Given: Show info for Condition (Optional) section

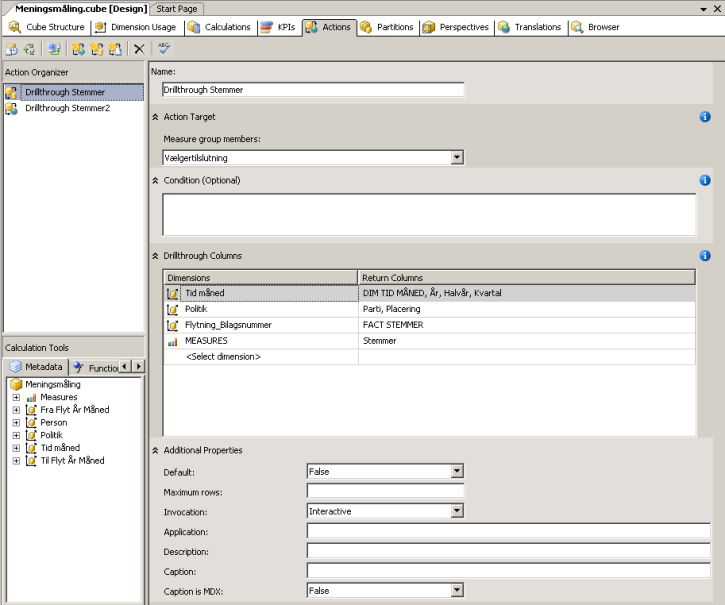Looking at the screenshot, I should pyautogui.click(x=705, y=180).
